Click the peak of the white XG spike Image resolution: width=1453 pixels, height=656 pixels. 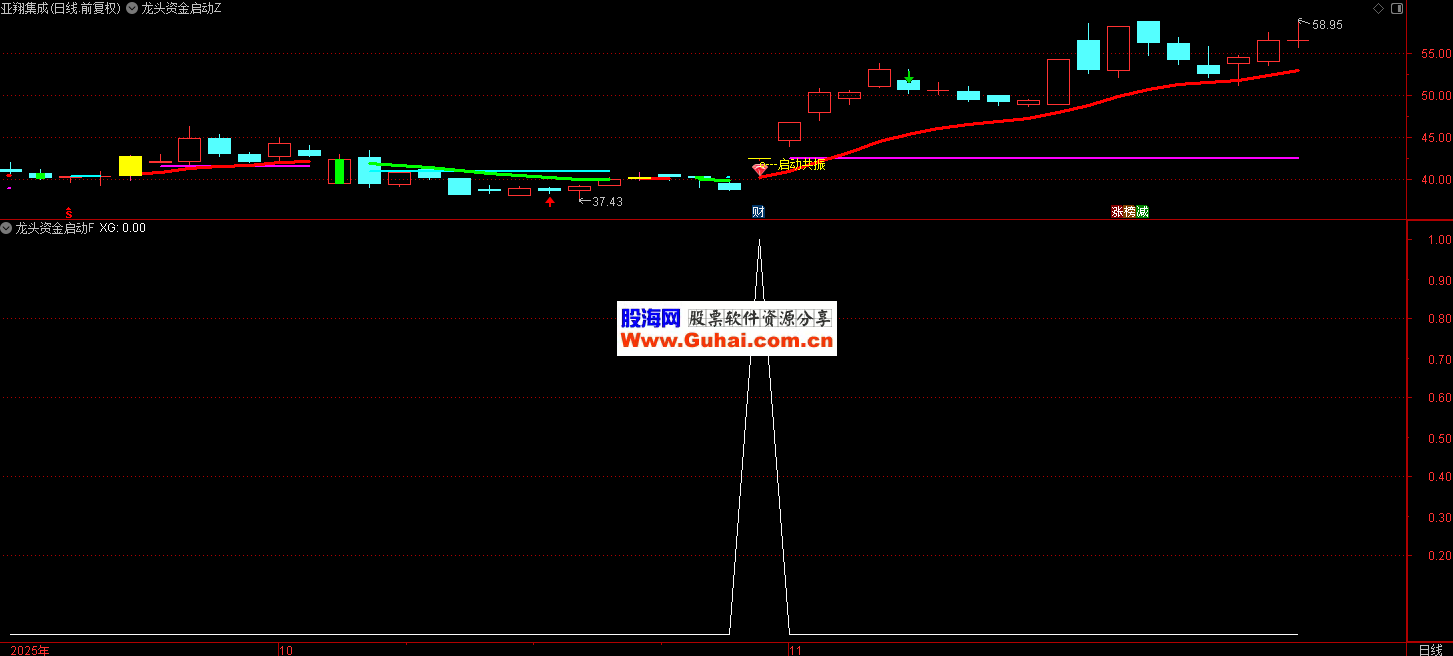click(x=759, y=241)
